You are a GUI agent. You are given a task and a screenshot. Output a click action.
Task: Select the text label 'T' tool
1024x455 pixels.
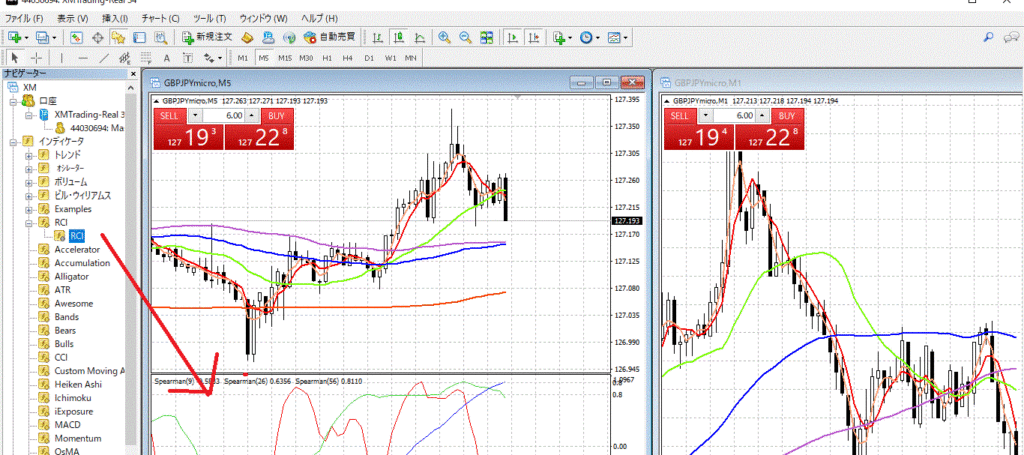point(187,58)
